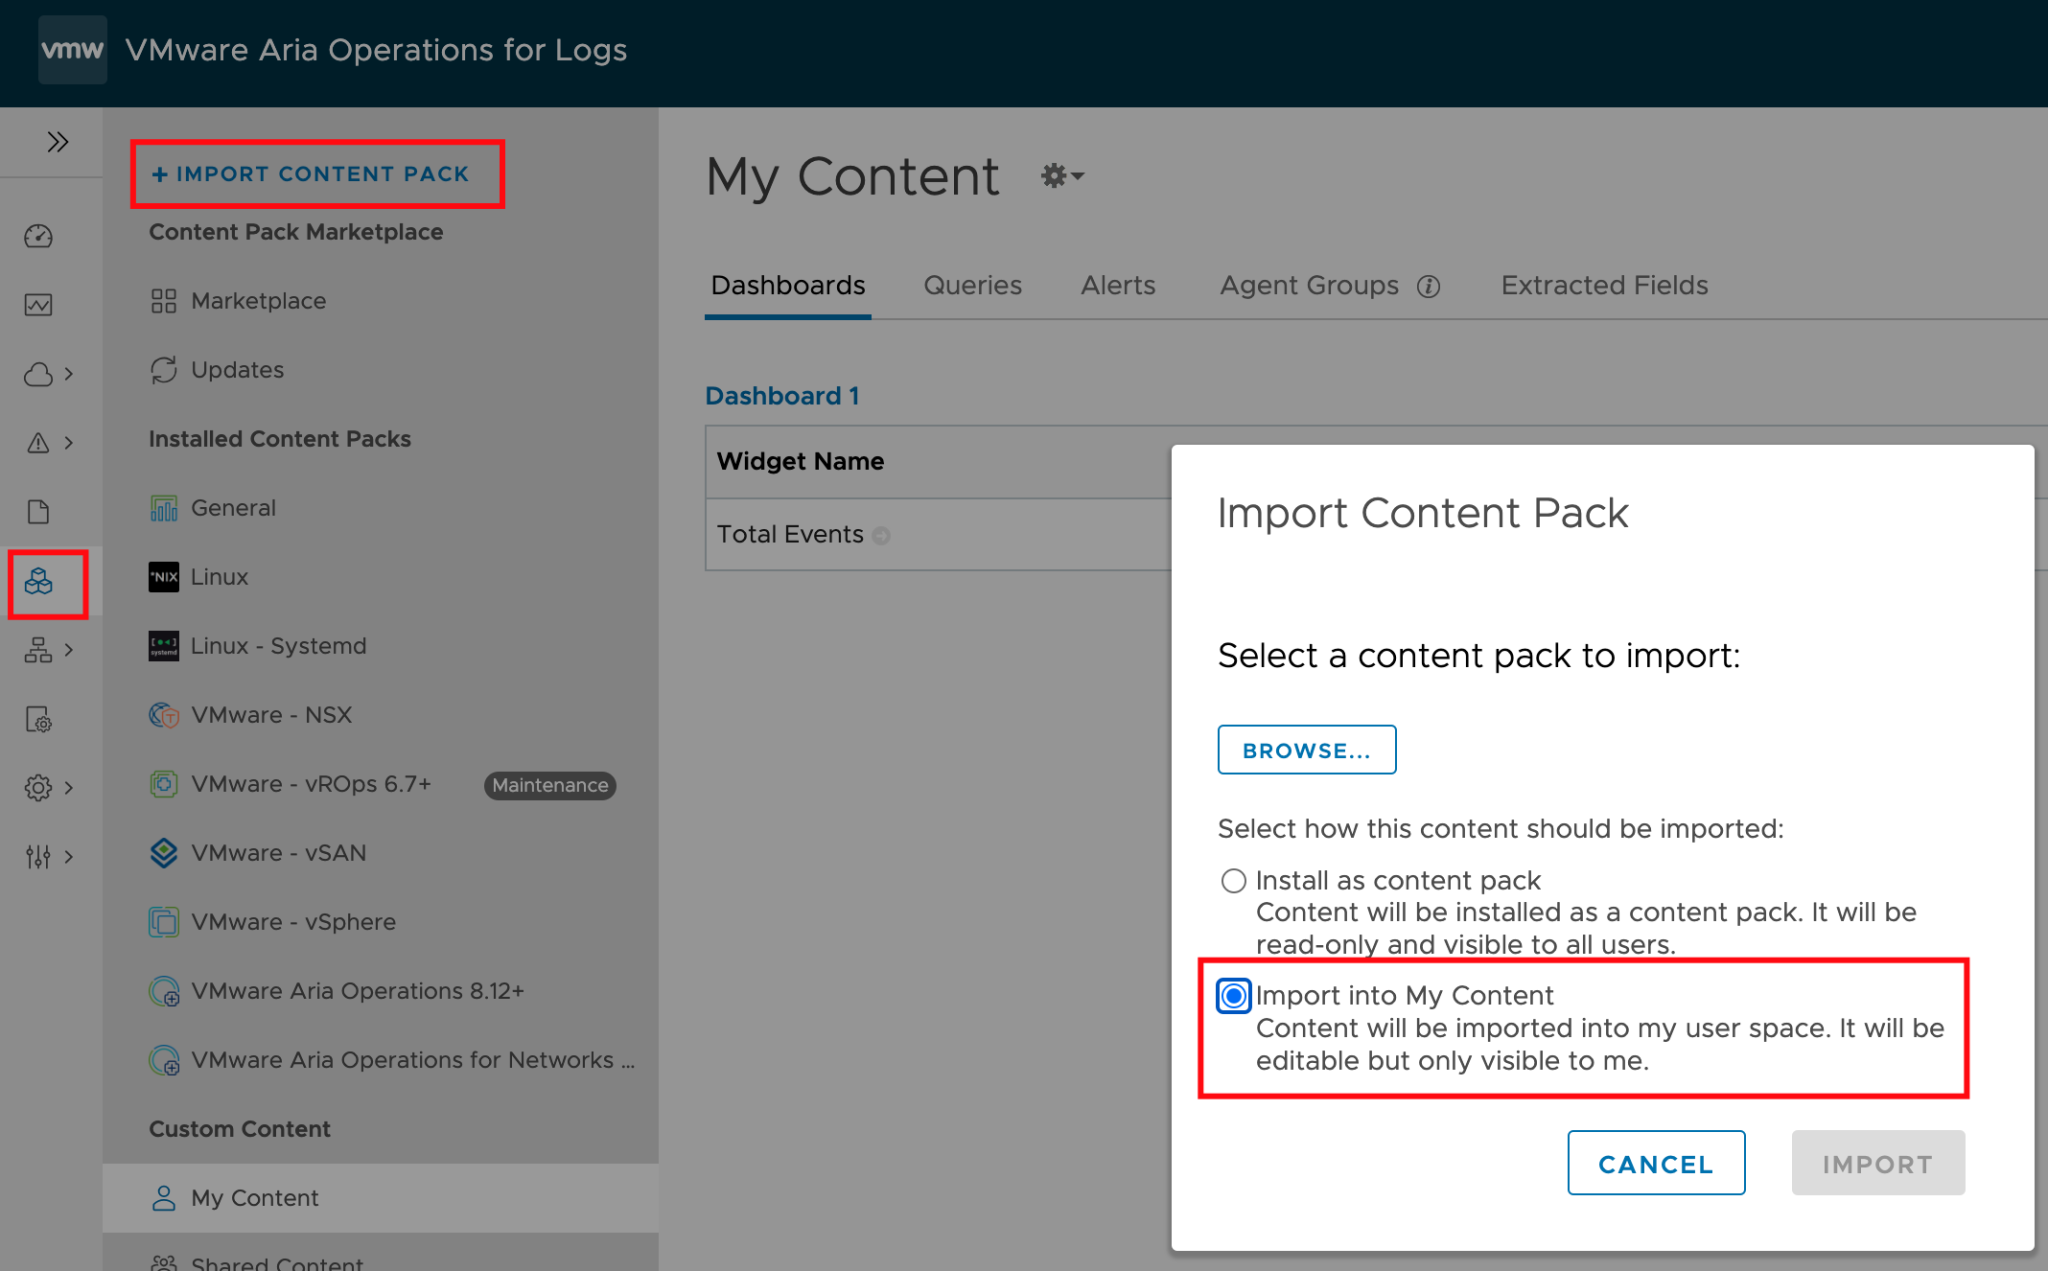Cancel the Import Content Pack dialog
Screen dimensions: 2048x1271
tap(1655, 1163)
